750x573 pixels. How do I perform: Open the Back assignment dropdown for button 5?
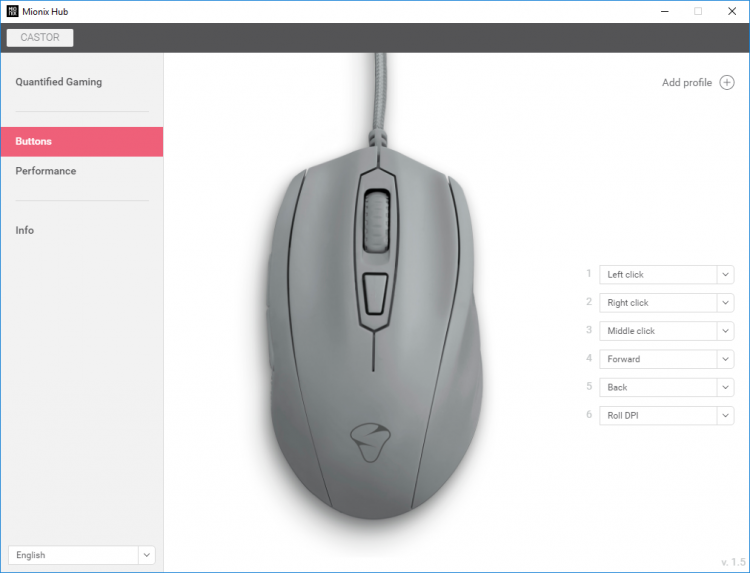(666, 387)
